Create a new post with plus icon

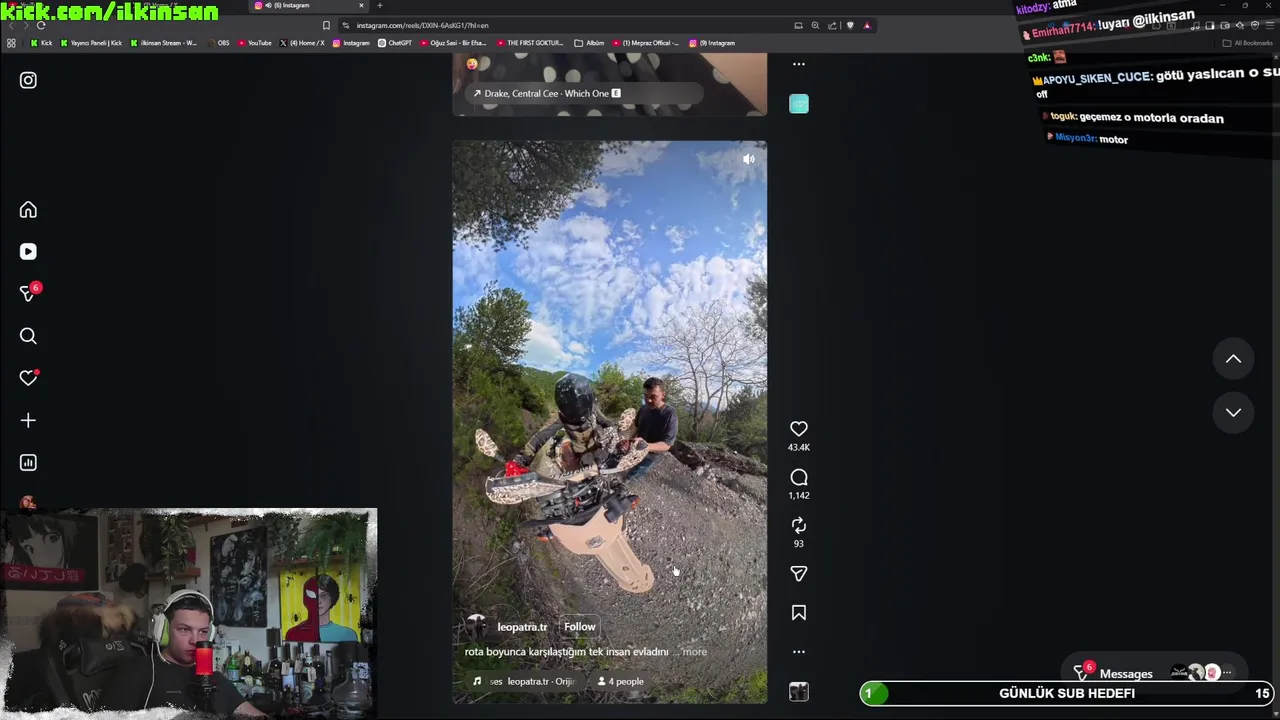click(28, 420)
